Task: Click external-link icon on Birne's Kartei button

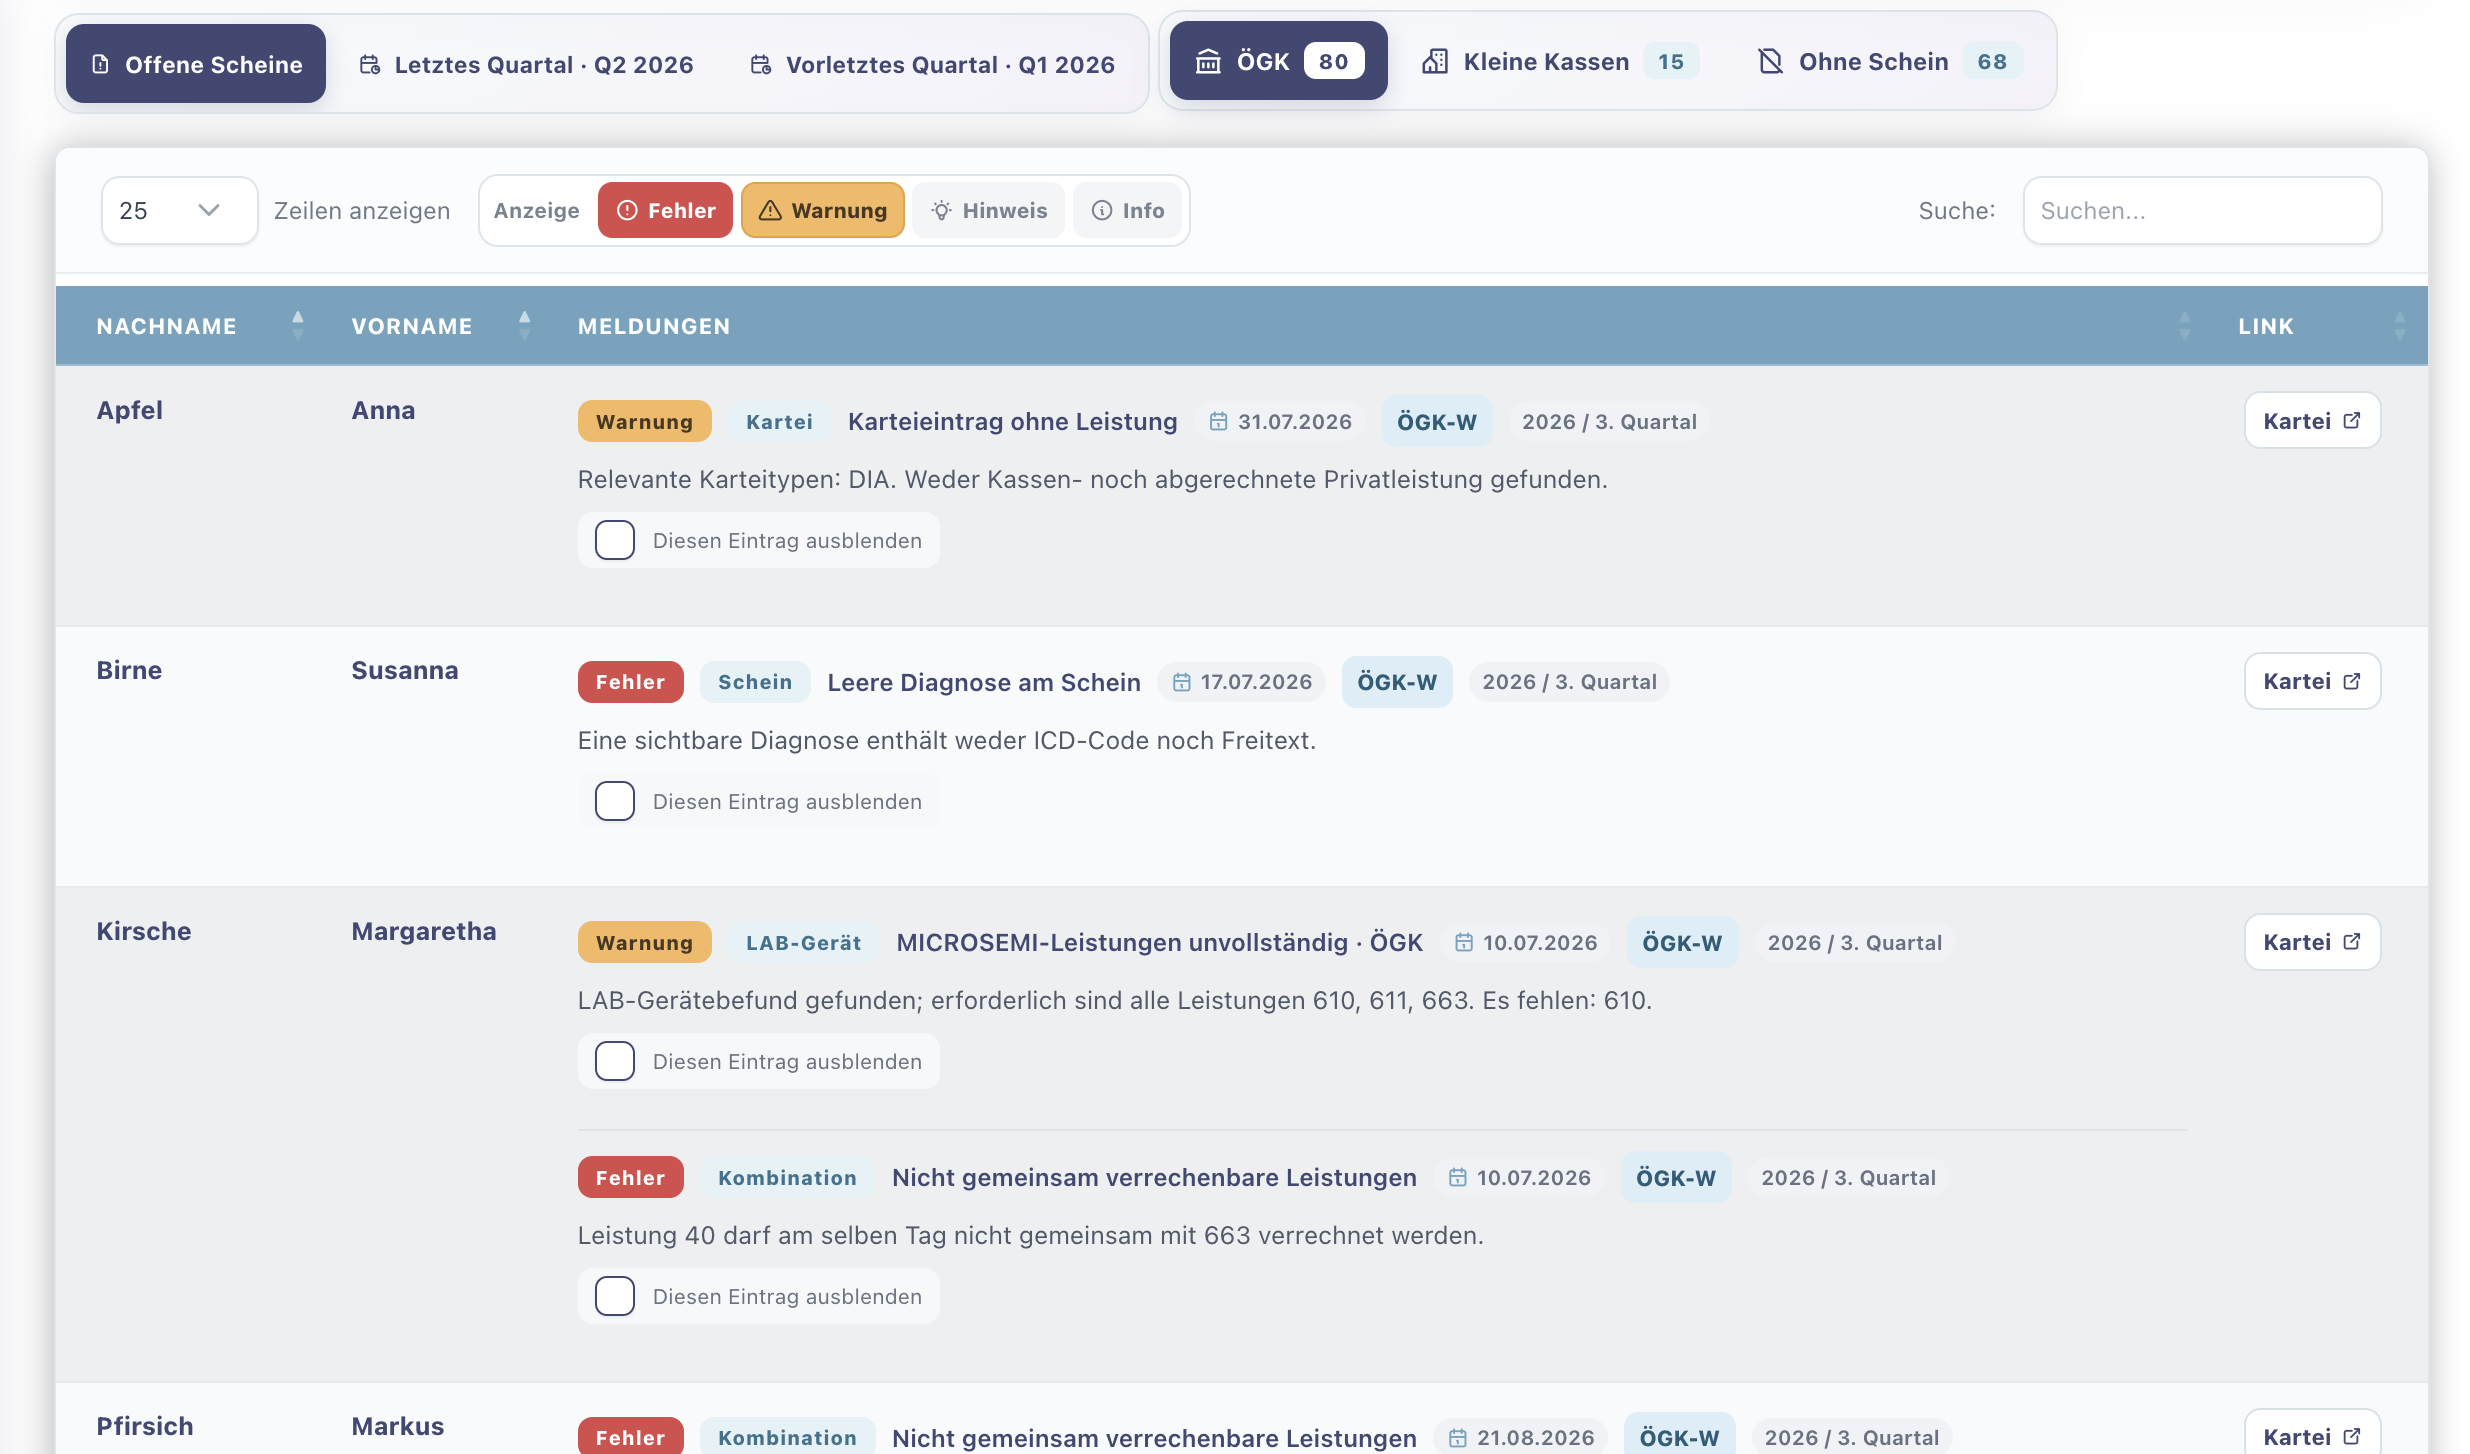Action: coord(2352,681)
